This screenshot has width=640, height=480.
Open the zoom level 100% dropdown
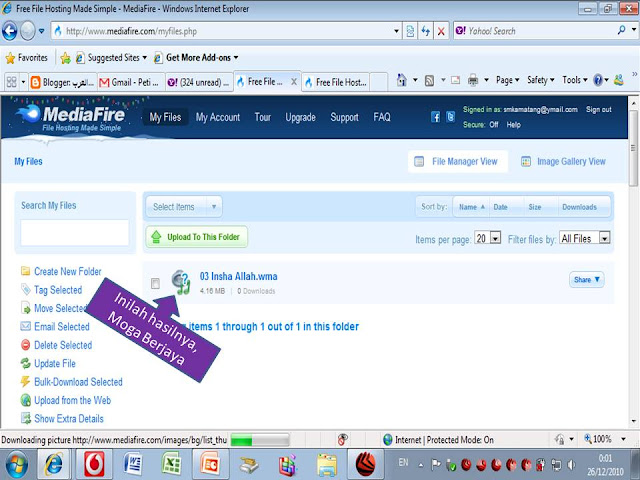click(x=623, y=440)
